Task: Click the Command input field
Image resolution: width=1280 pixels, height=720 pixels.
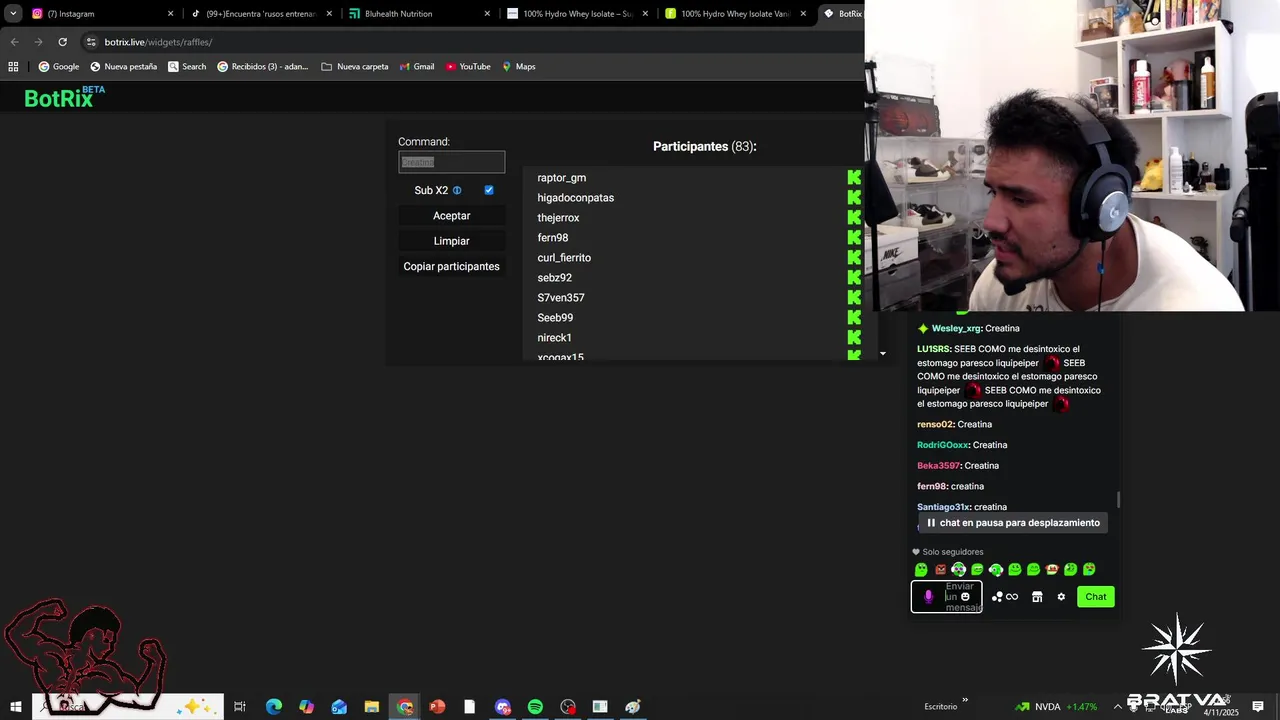Action: pyautogui.click(x=451, y=162)
